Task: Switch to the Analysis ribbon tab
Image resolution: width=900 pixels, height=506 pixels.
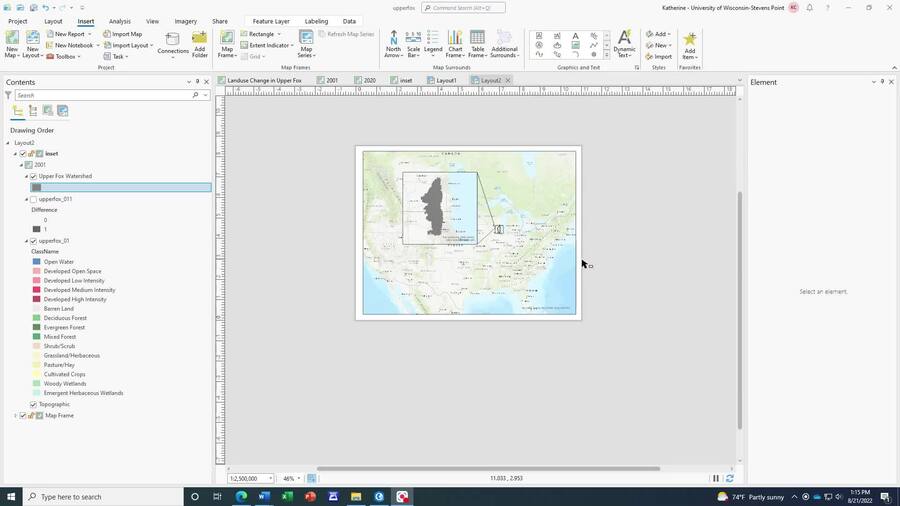Action: pyautogui.click(x=119, y=21)
